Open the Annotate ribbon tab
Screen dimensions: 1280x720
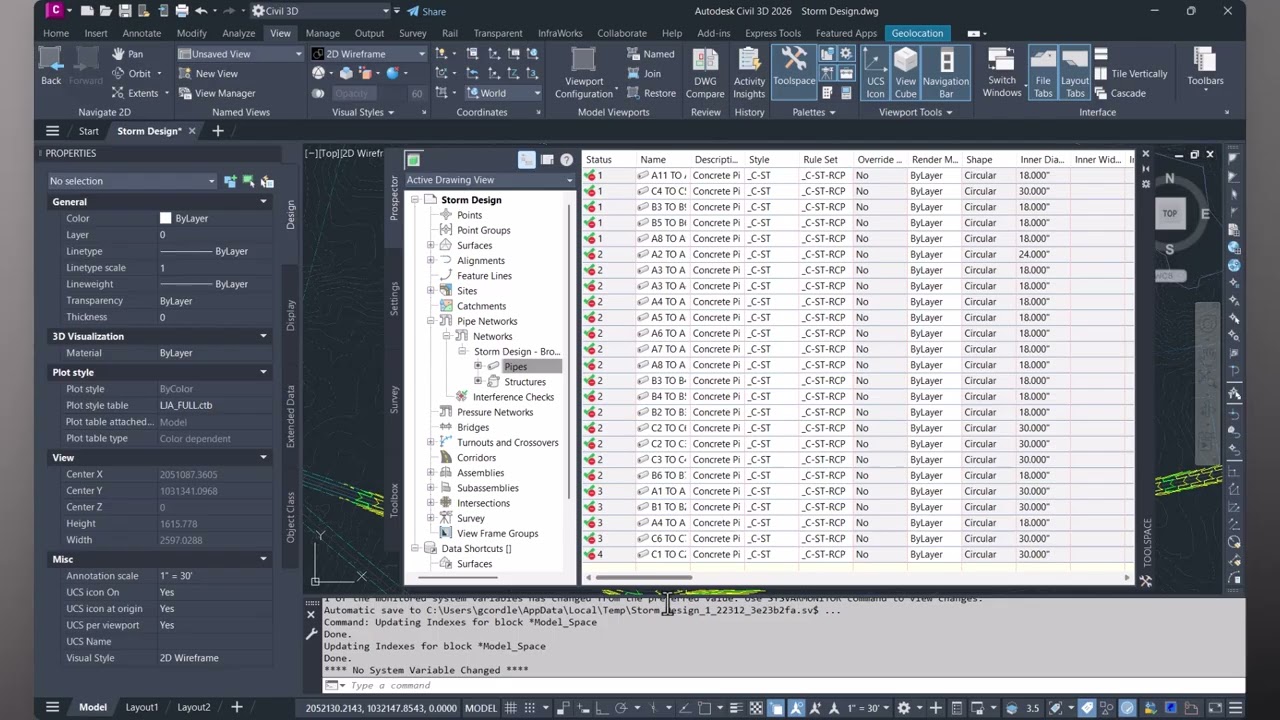pyautogui.click(x=142, y=33)
